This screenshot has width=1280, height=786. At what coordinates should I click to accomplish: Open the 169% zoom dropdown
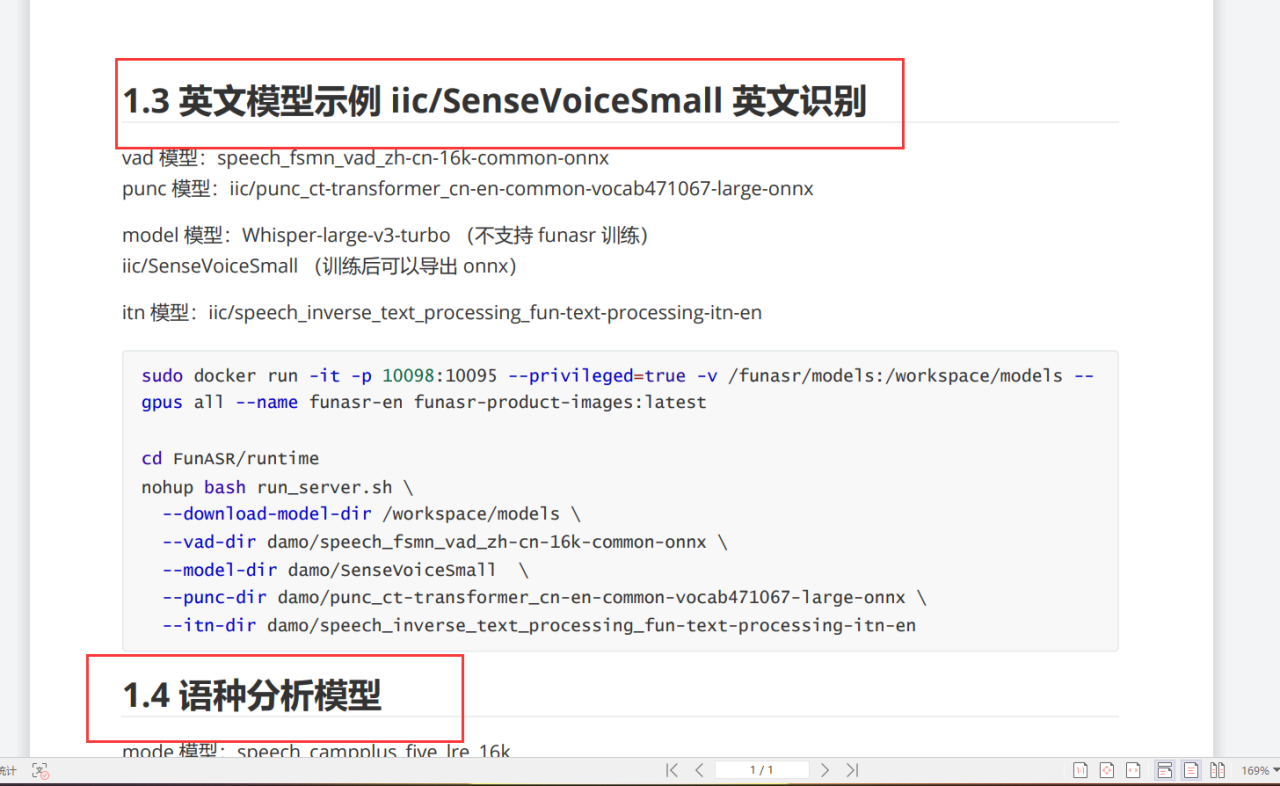[x=1260, y=771]
